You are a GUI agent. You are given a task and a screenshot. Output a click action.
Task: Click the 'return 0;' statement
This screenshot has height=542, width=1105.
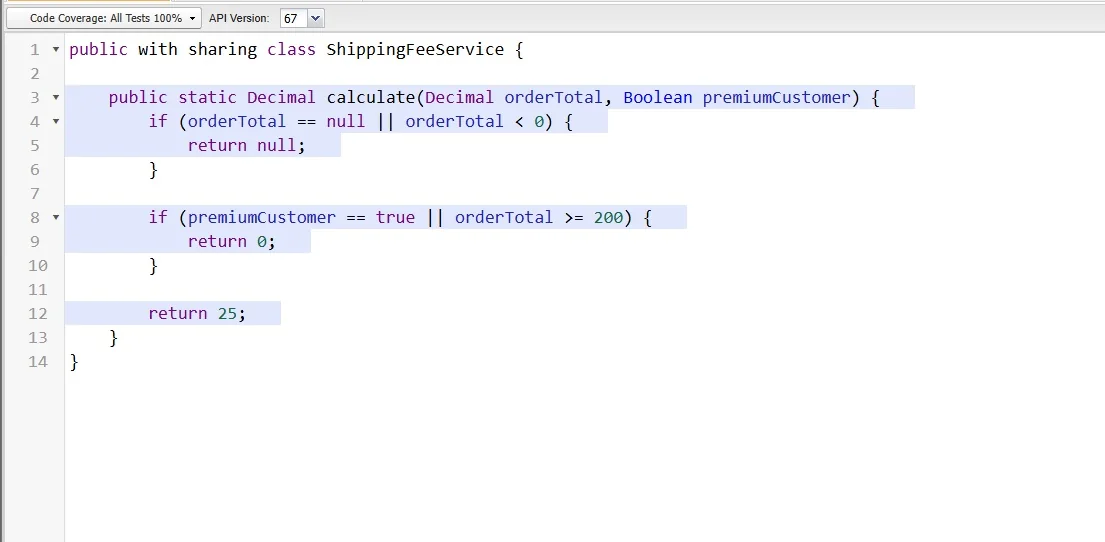click(232, 242)
